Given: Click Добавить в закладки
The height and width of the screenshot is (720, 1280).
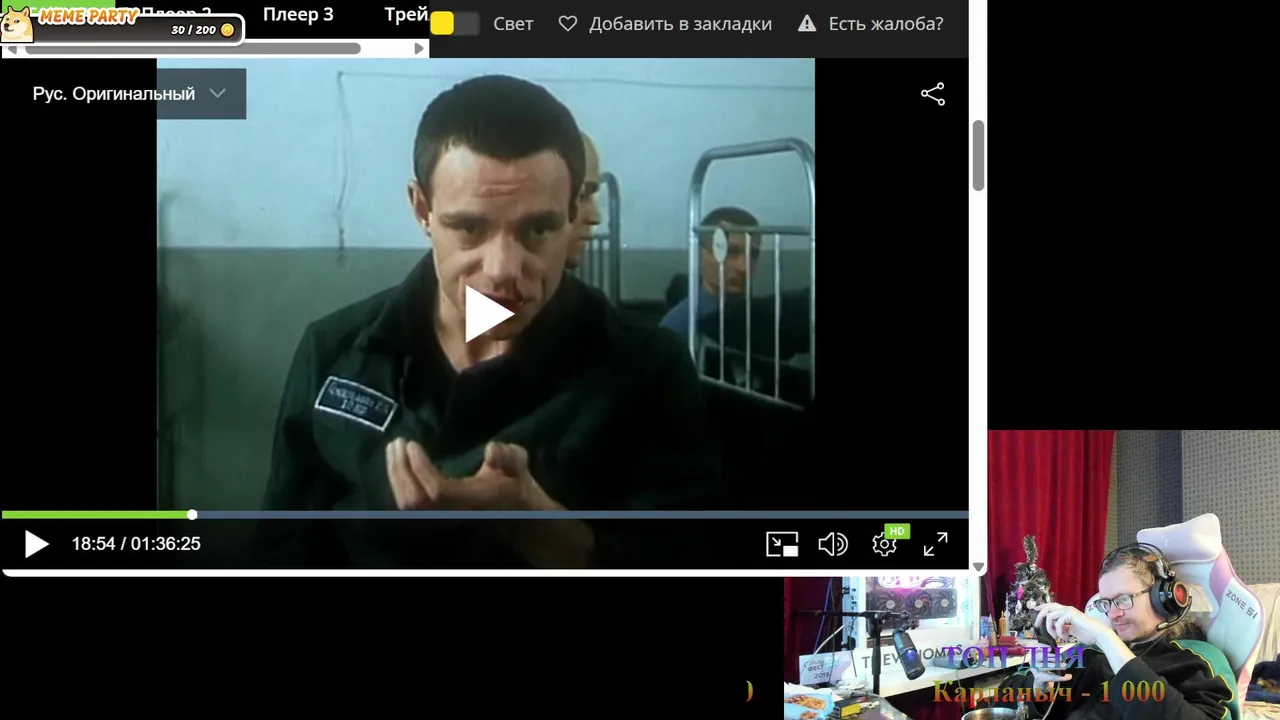Looking at the screenshot, I should pos(680,24).
